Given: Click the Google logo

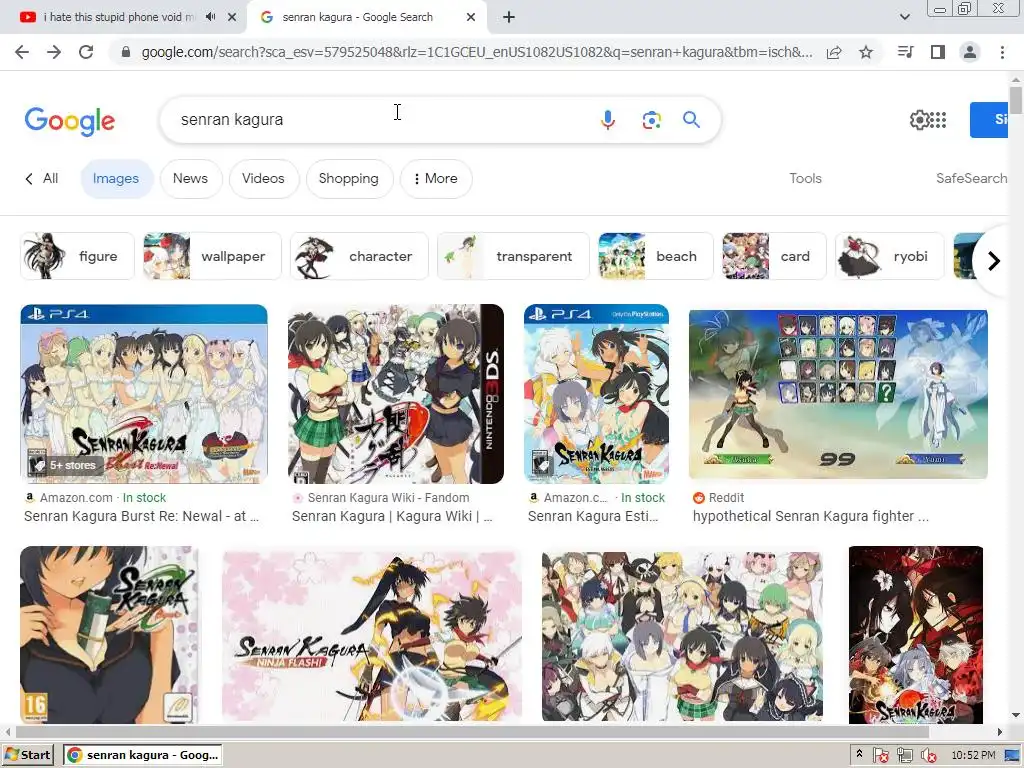Looking at the screenshot, I should coord(70,121).
